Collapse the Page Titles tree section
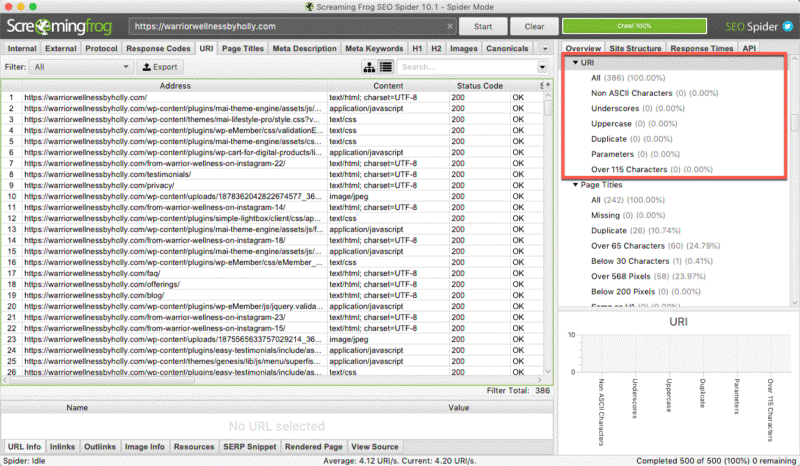The width and height of the screenshot is (800, 466). tap(576, 185)
